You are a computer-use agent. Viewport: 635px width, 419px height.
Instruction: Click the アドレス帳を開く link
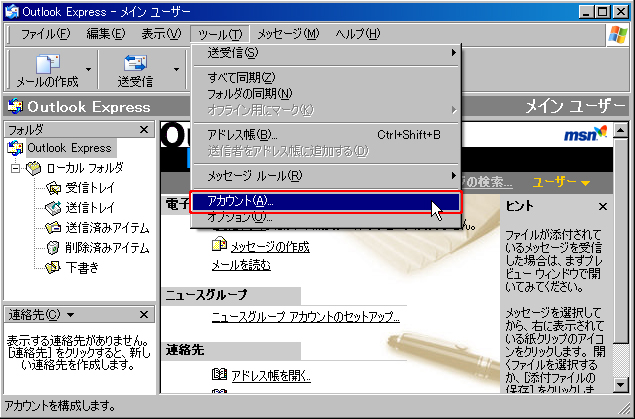click(x=271, y=376)
